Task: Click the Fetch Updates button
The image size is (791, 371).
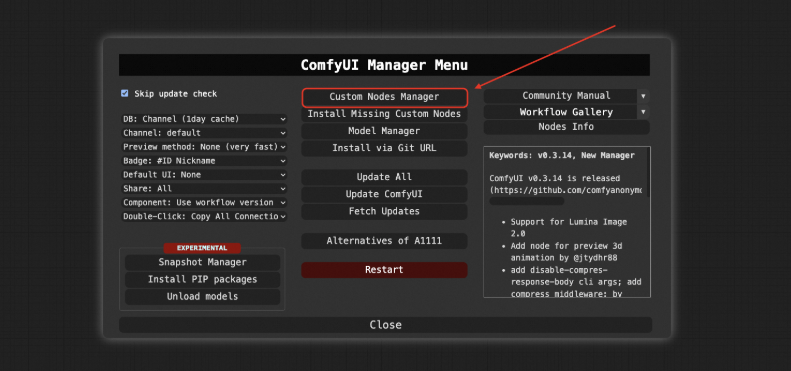Action: pos(384,211)
